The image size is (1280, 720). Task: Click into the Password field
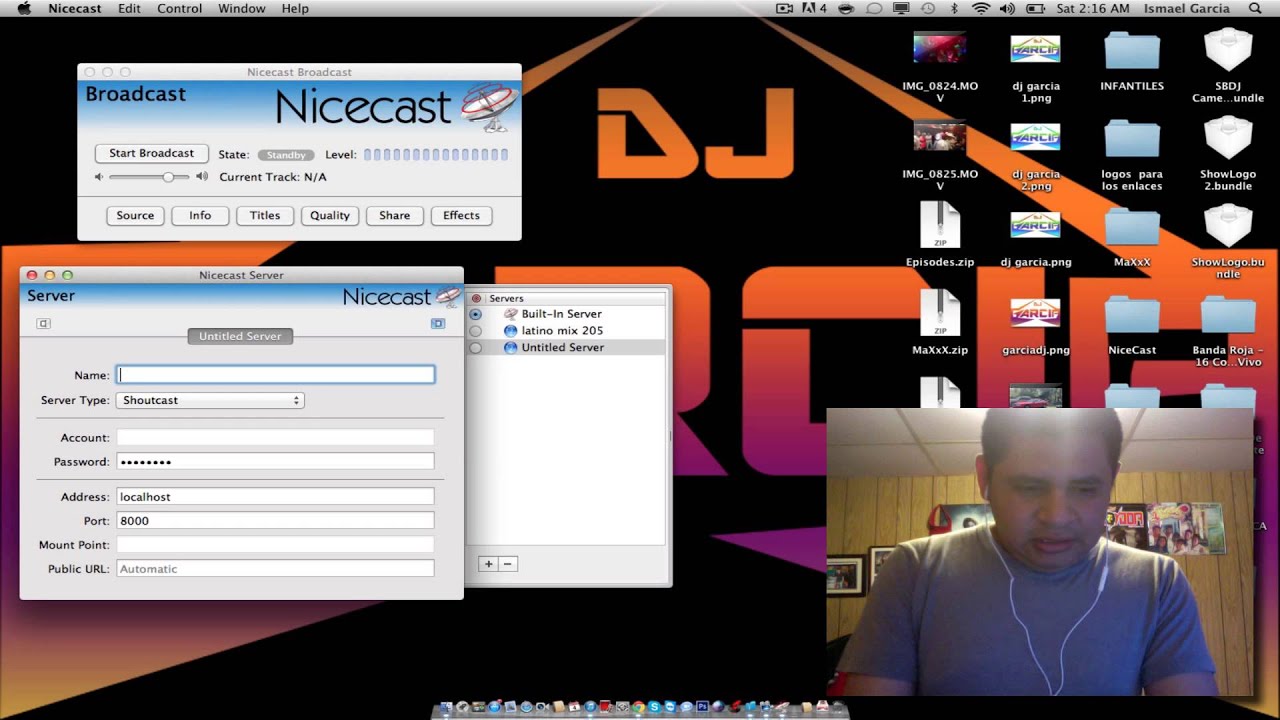[276, 461]
